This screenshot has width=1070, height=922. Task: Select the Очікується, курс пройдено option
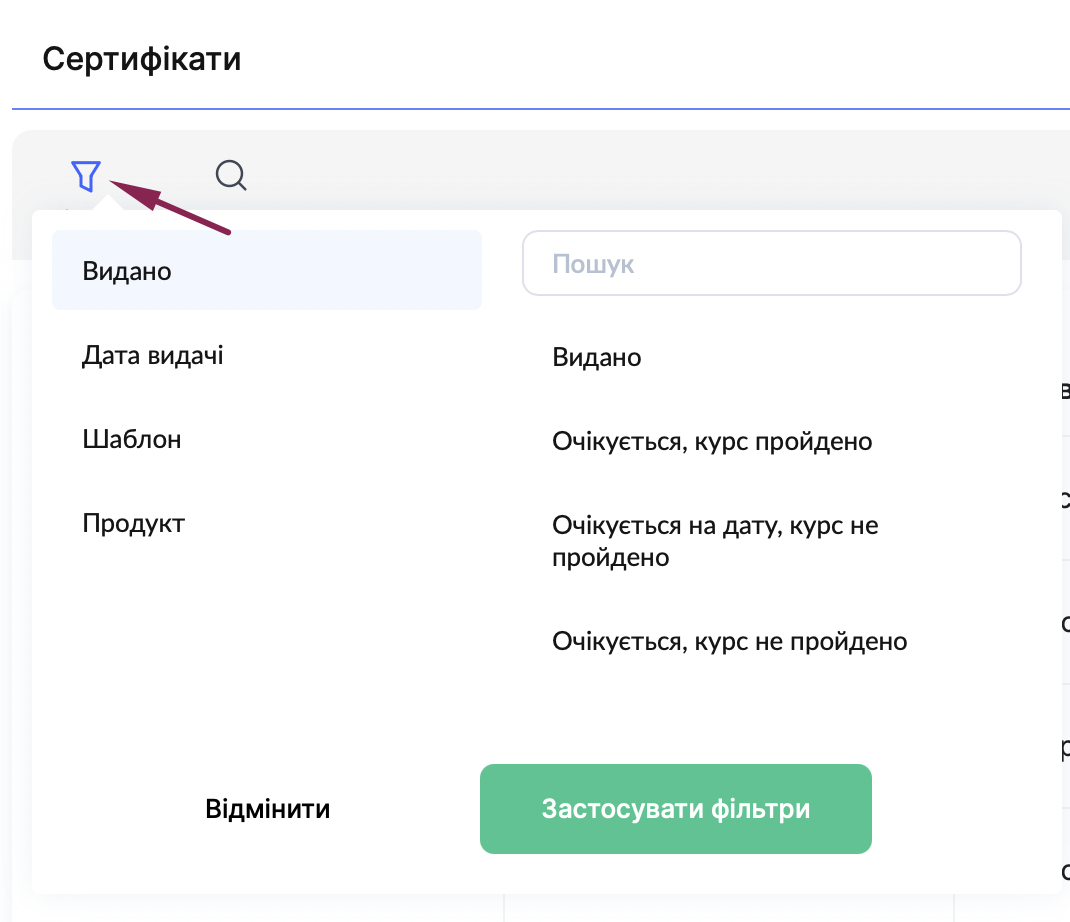712,441
